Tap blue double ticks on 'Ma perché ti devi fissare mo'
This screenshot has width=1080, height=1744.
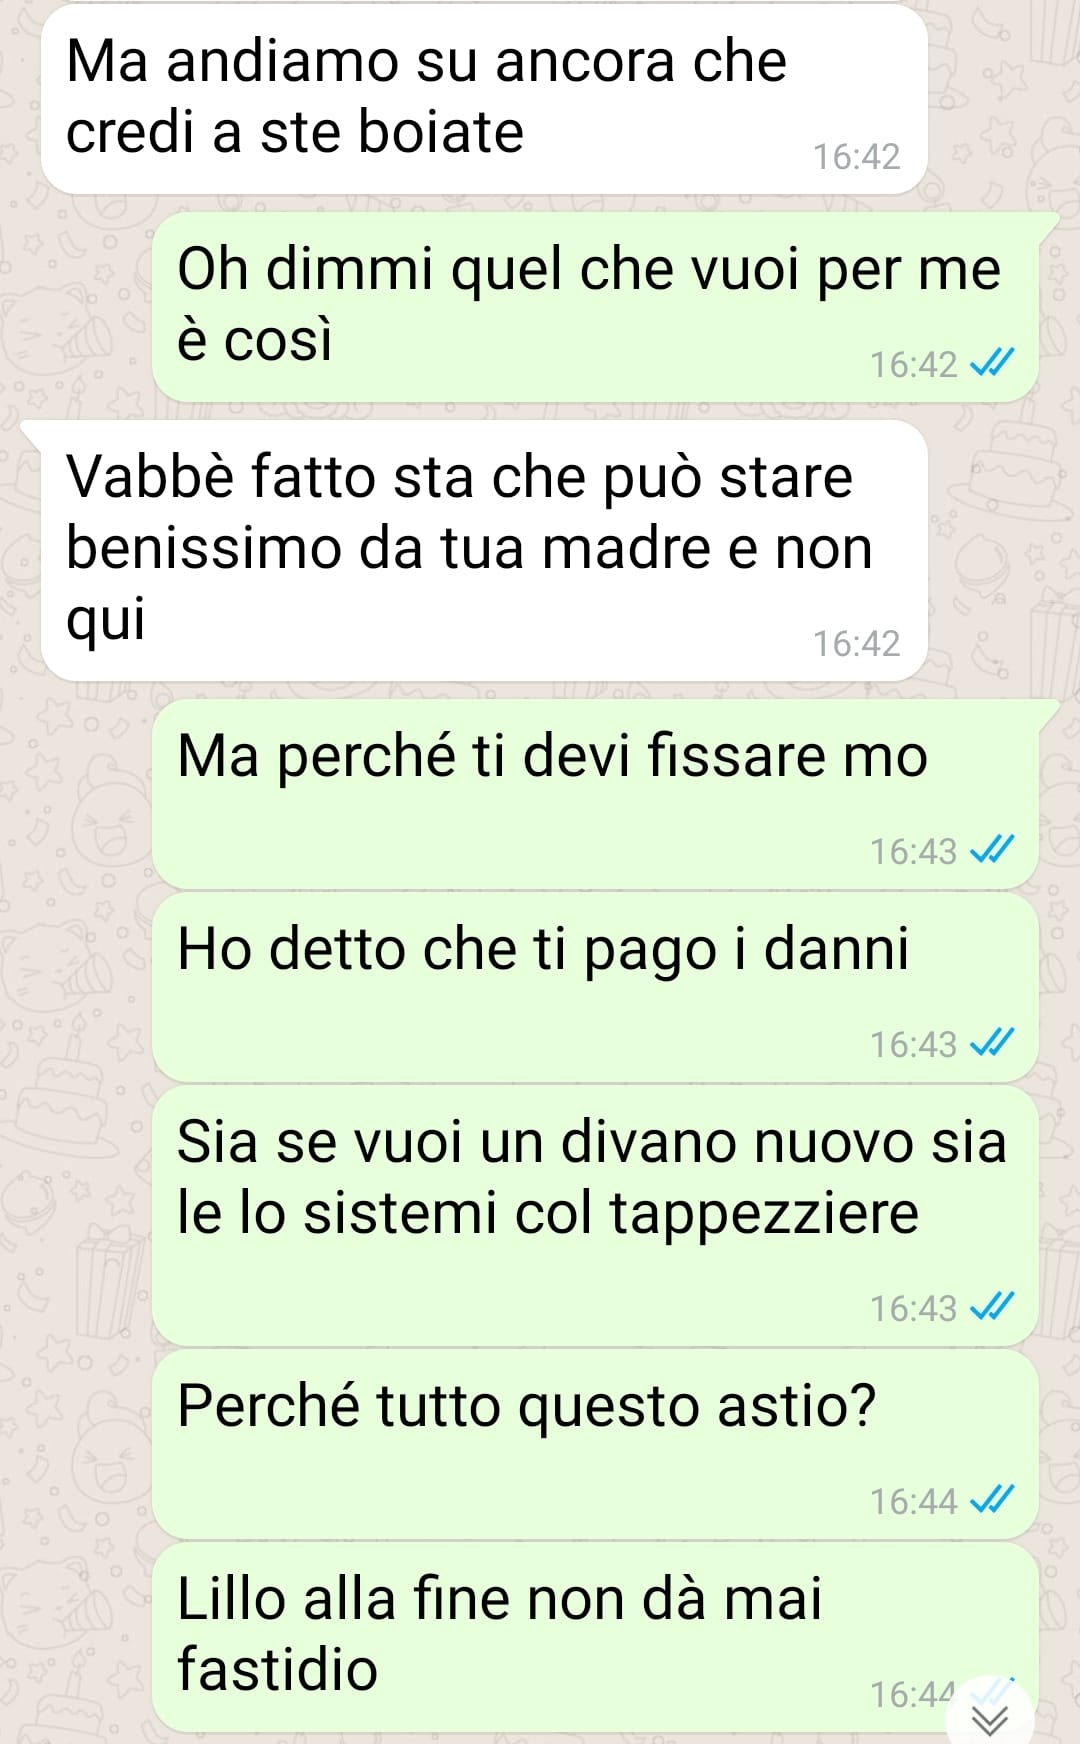pos(993,850)
